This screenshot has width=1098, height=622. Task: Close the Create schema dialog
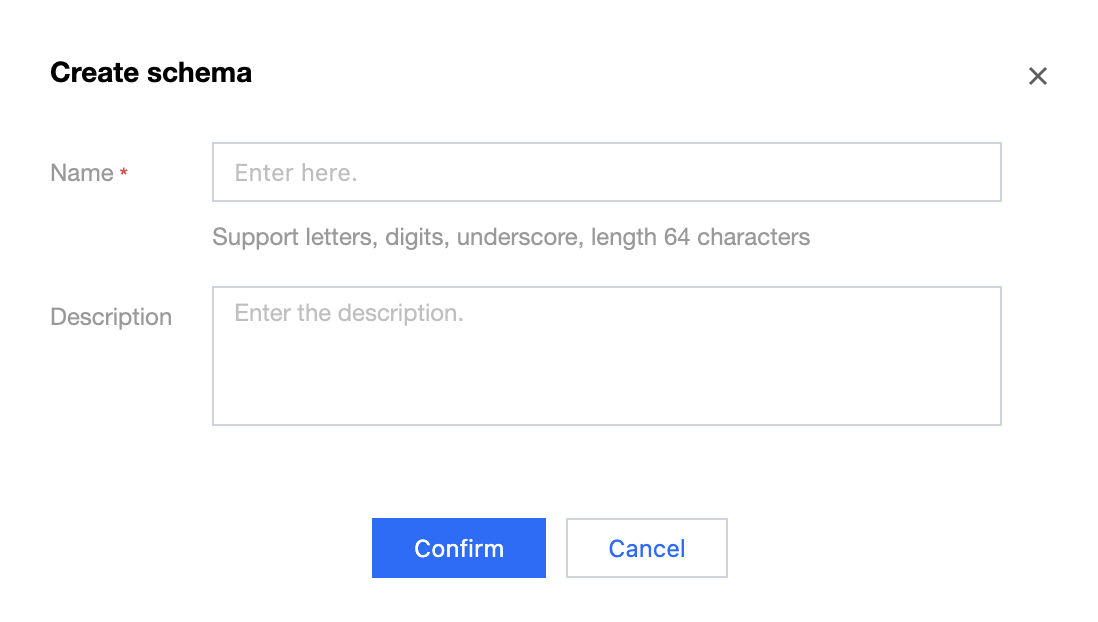(1038, 76)
